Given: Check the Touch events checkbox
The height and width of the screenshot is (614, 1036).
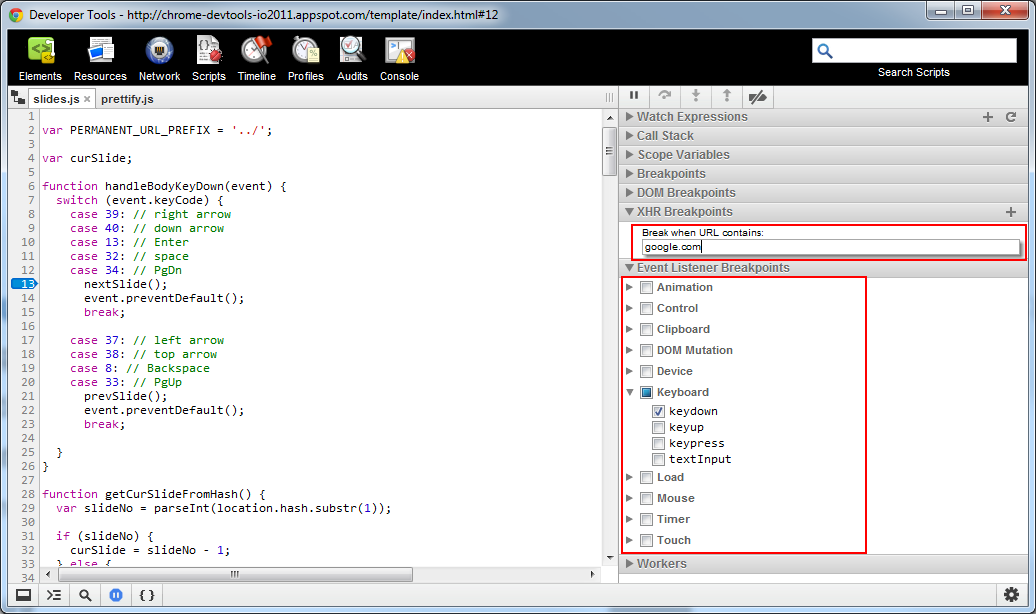Looking at the screenshot, I should pos(647,541).
